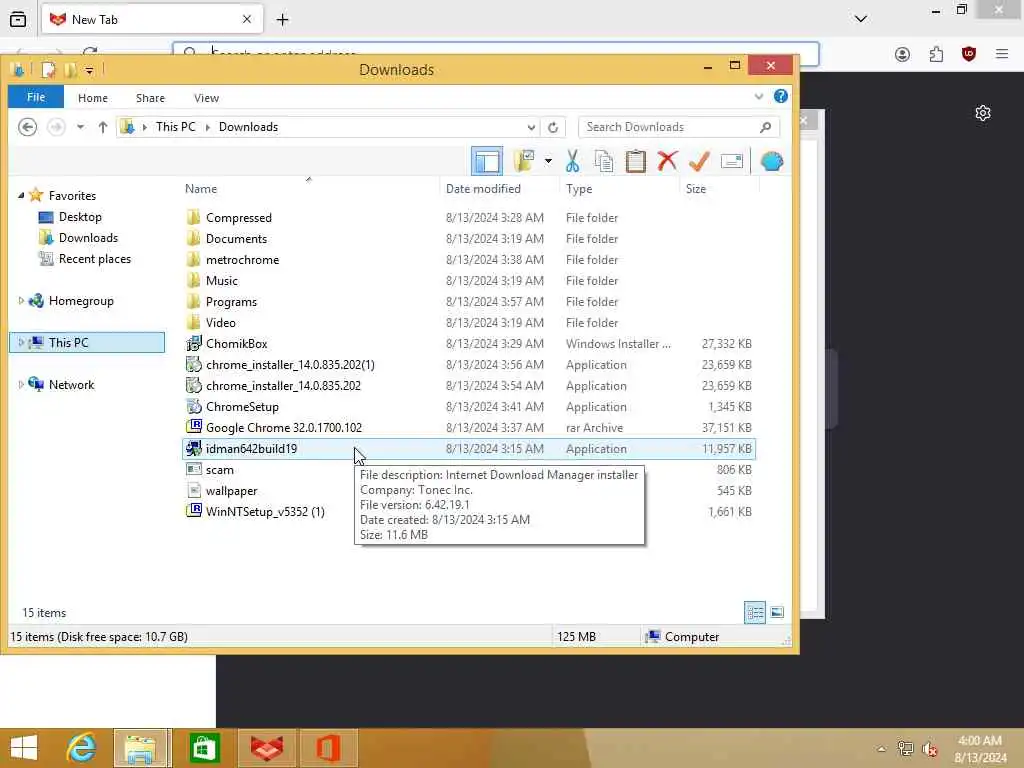
Task: Open the Home ribbon tab
Action: pos(93,98)
